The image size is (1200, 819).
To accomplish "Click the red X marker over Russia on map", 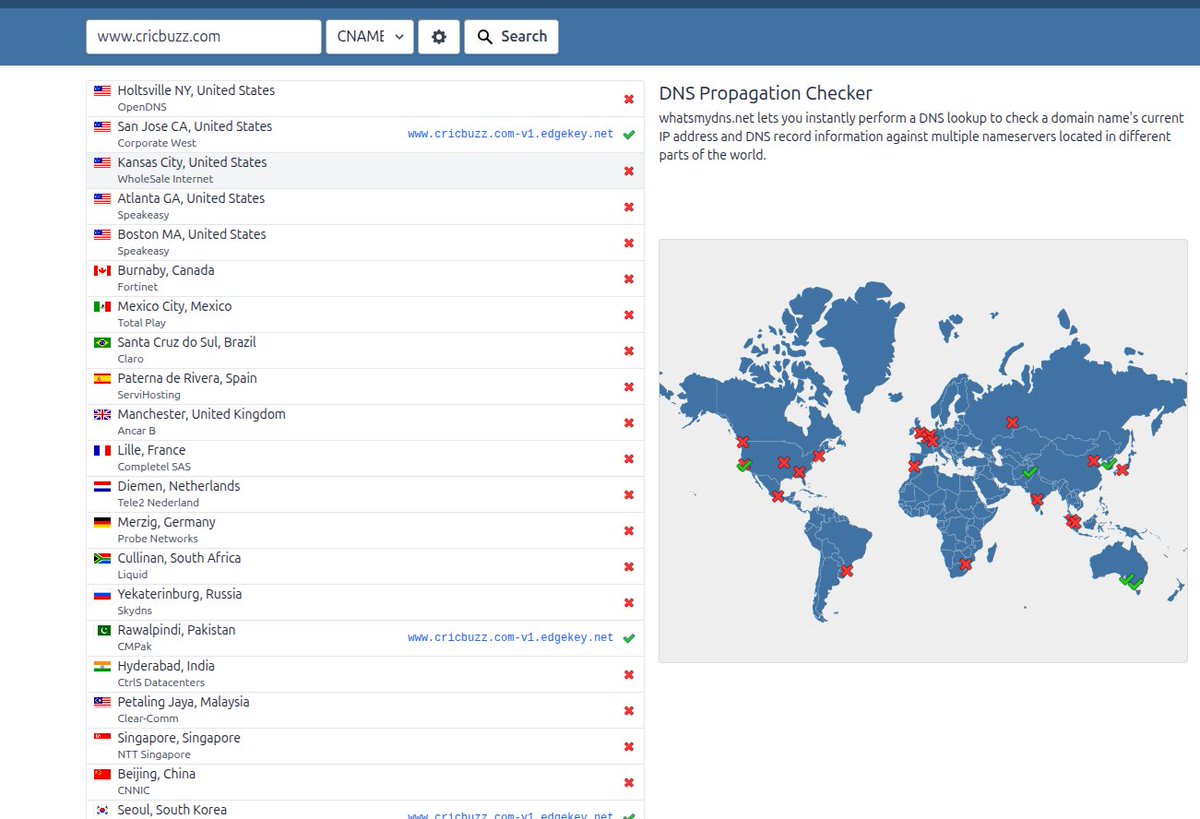I will pos(1011,423).
